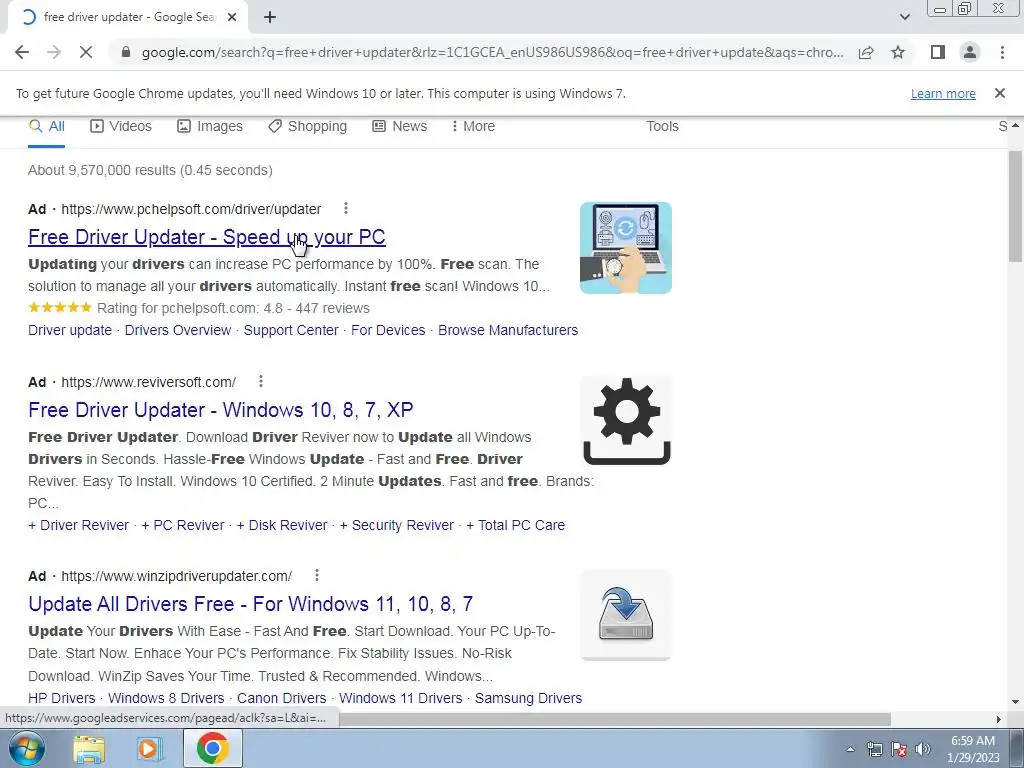Open the Windows Start menu

[x=27, y=748]
